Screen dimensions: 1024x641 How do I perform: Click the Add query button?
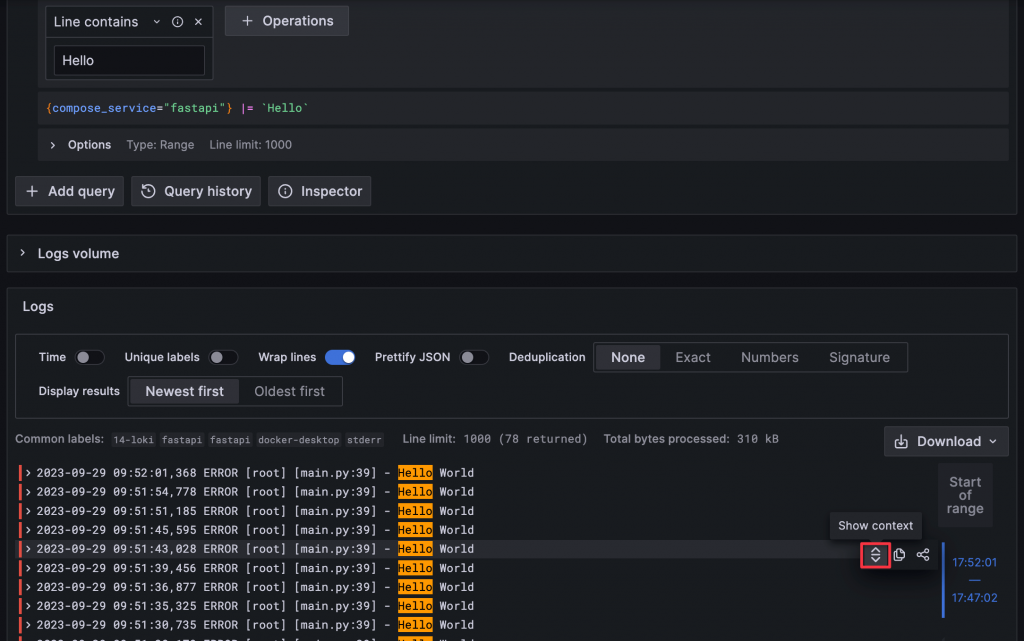(x=69, y=191)
